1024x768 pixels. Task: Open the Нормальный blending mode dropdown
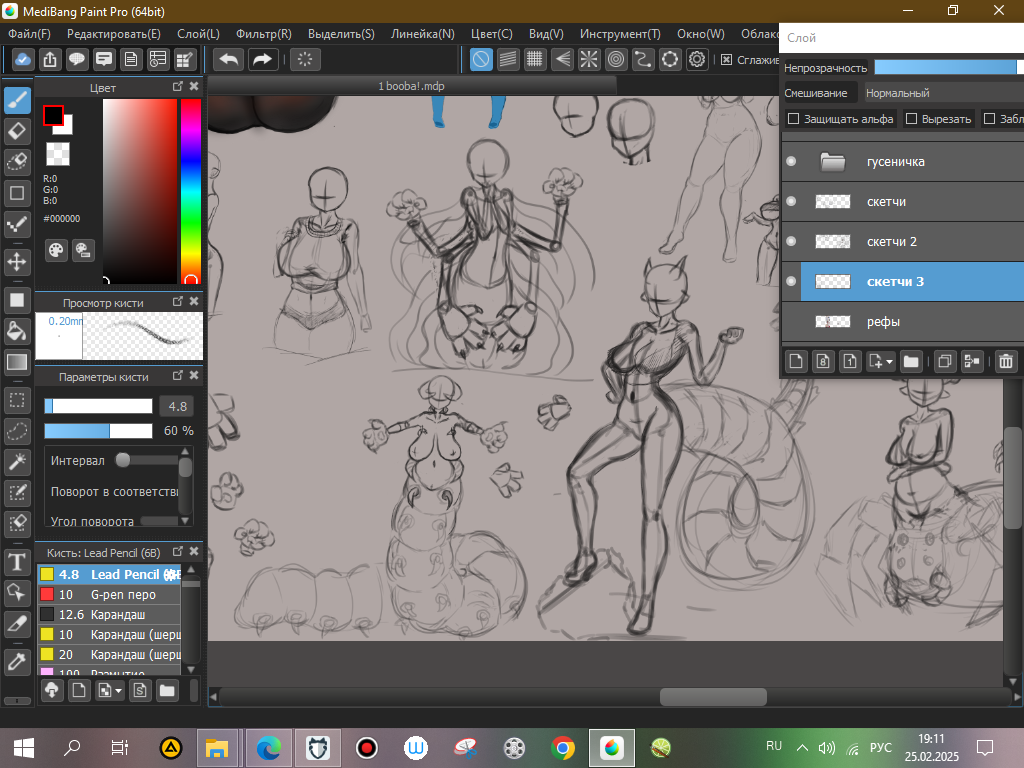940,93
